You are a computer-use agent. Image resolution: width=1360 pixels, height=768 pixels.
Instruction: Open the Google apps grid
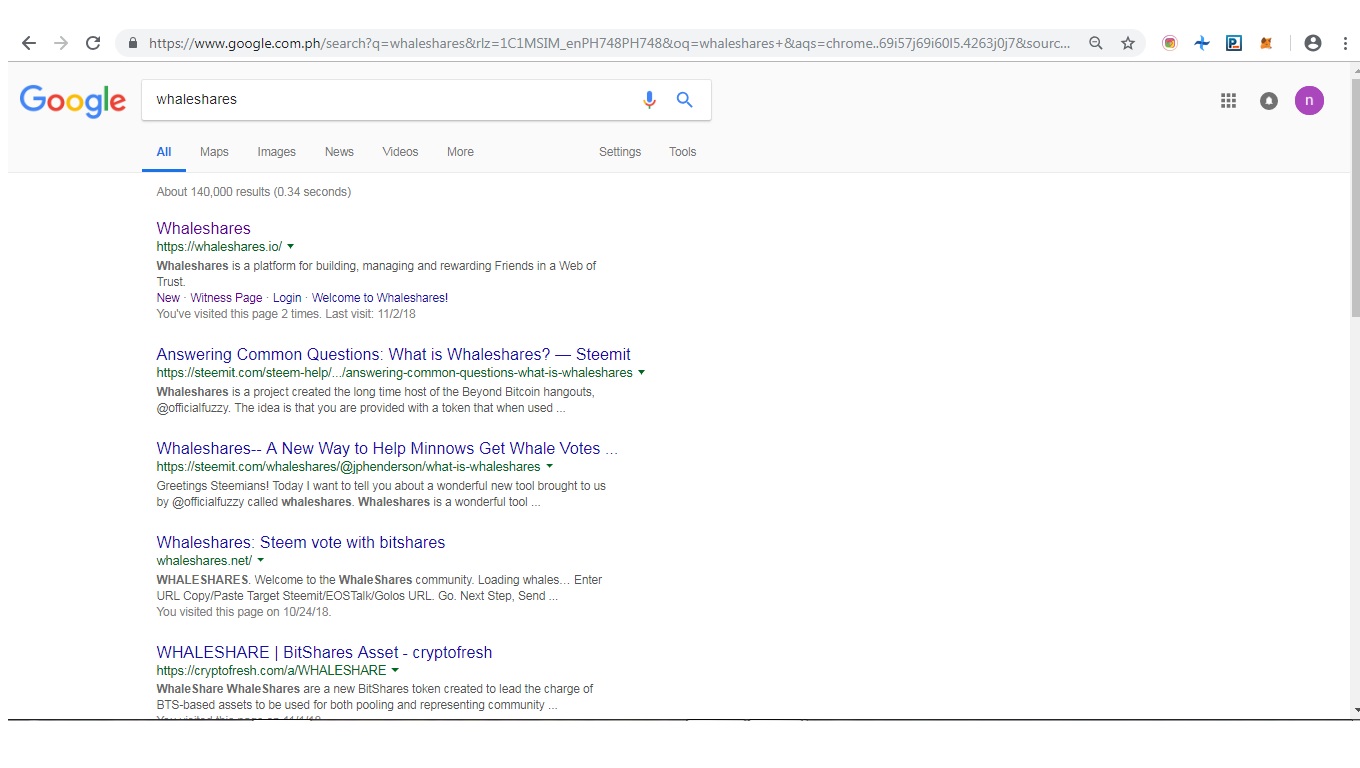[1229, 100]
